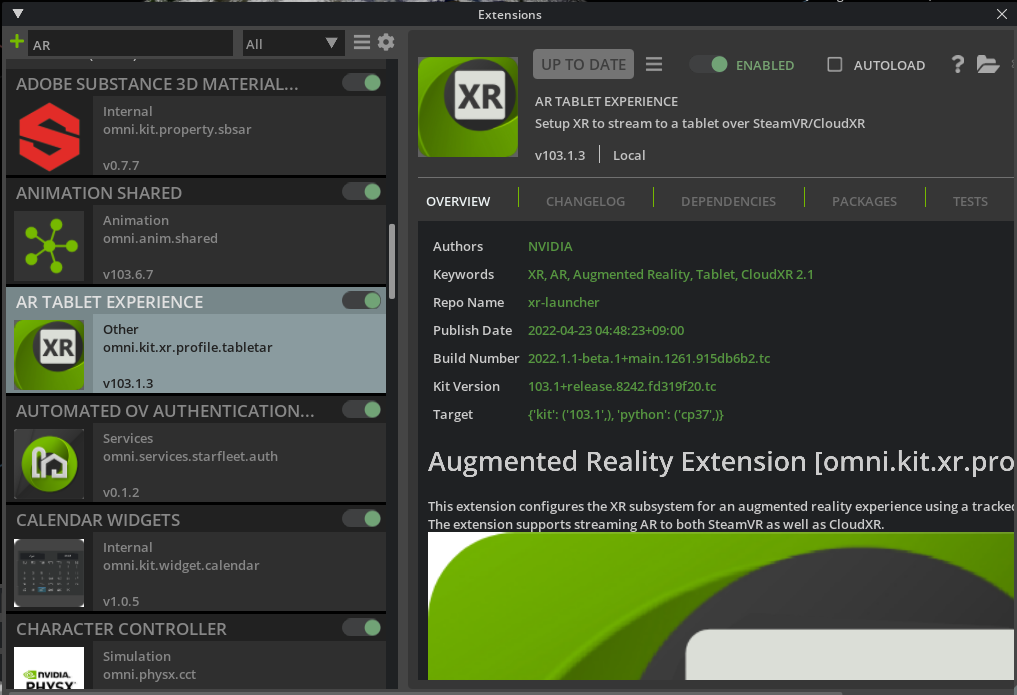Click the NVIDIA authors link
Image resolution: width=1017 pixels, height=695 pixels.
(x=550, y=246)
